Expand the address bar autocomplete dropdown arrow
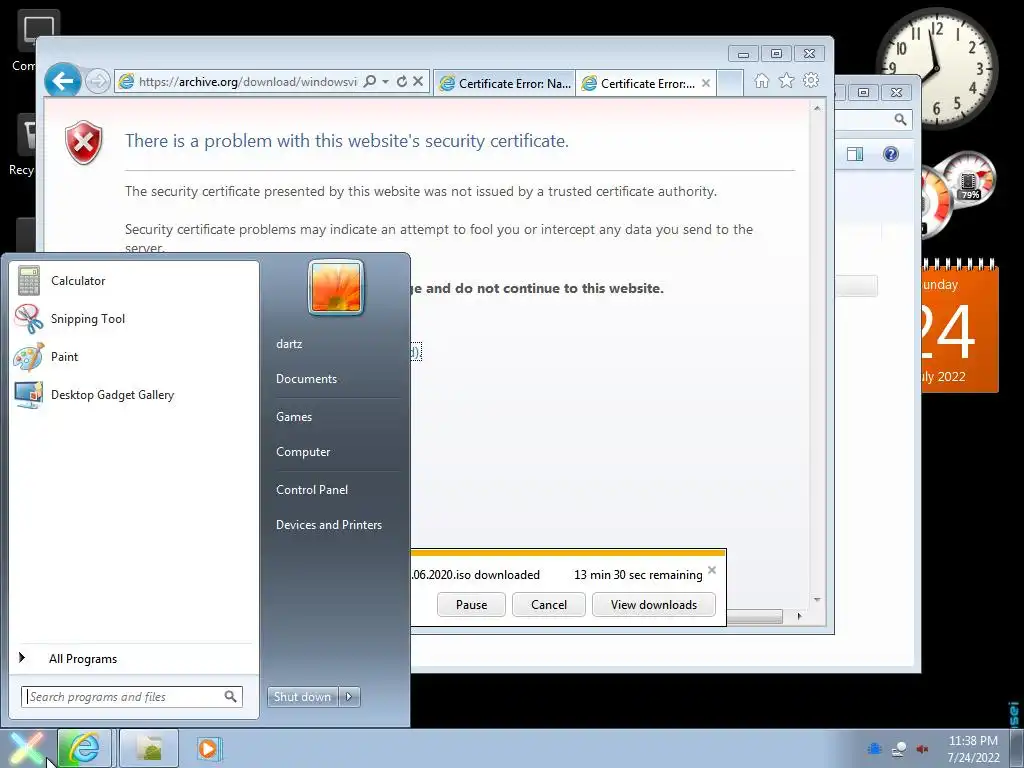The height and width of the screenshot is (768, 1024). pos(385,81)
